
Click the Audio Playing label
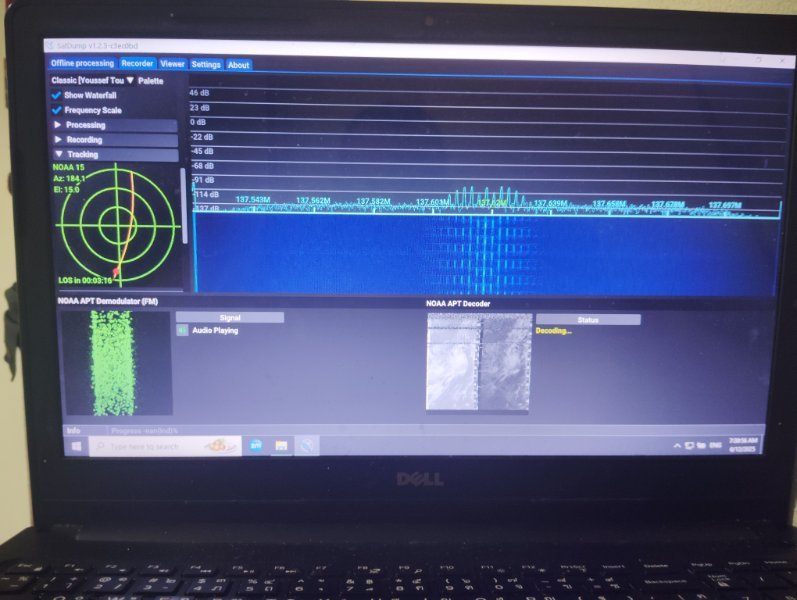click(x=215, y=331)
